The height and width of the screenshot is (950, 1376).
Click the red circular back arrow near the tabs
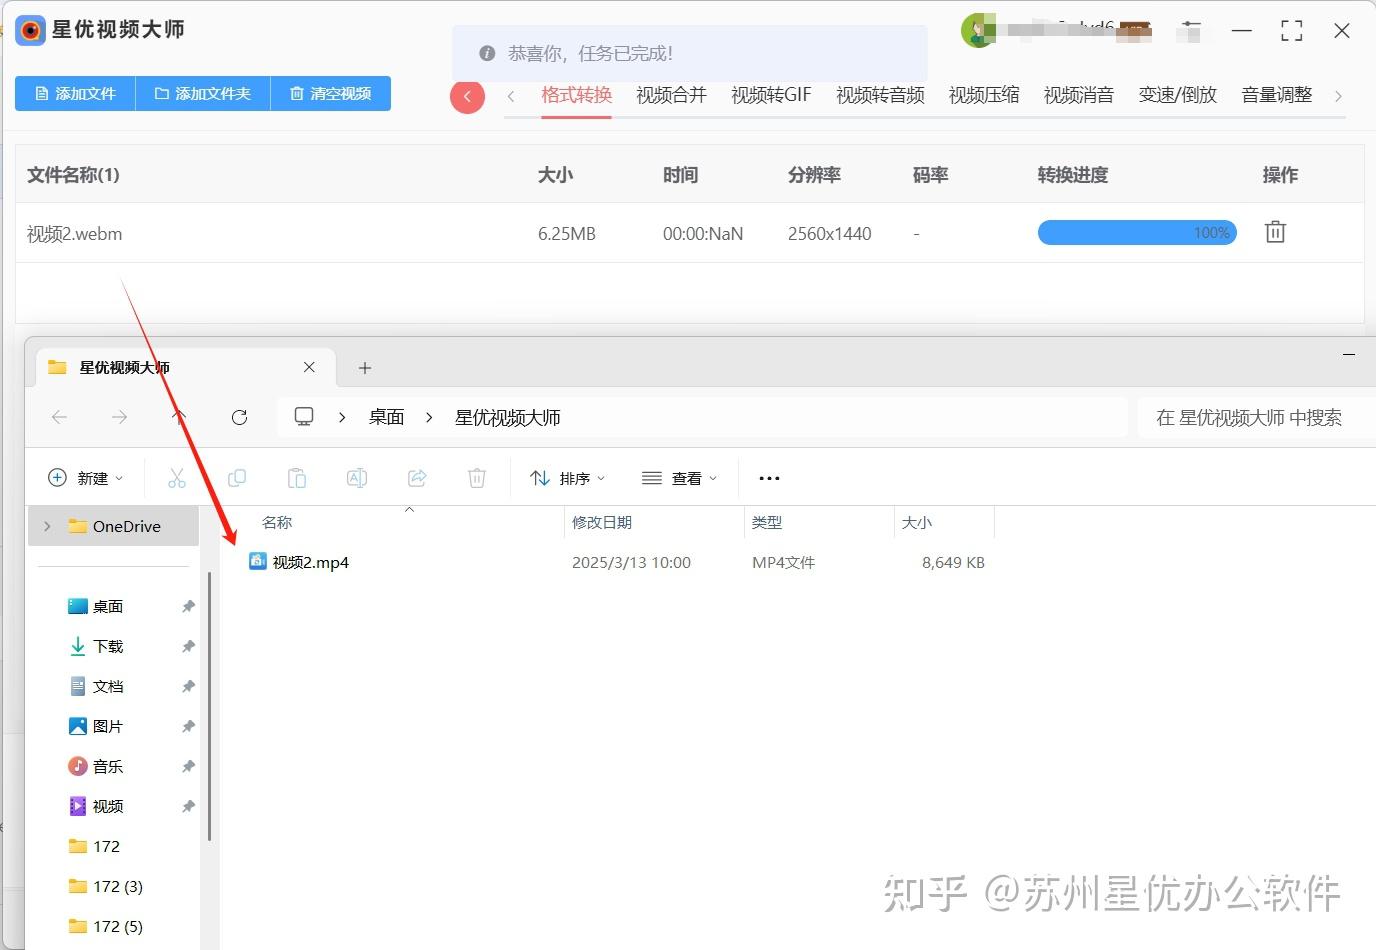pos(466,96)
